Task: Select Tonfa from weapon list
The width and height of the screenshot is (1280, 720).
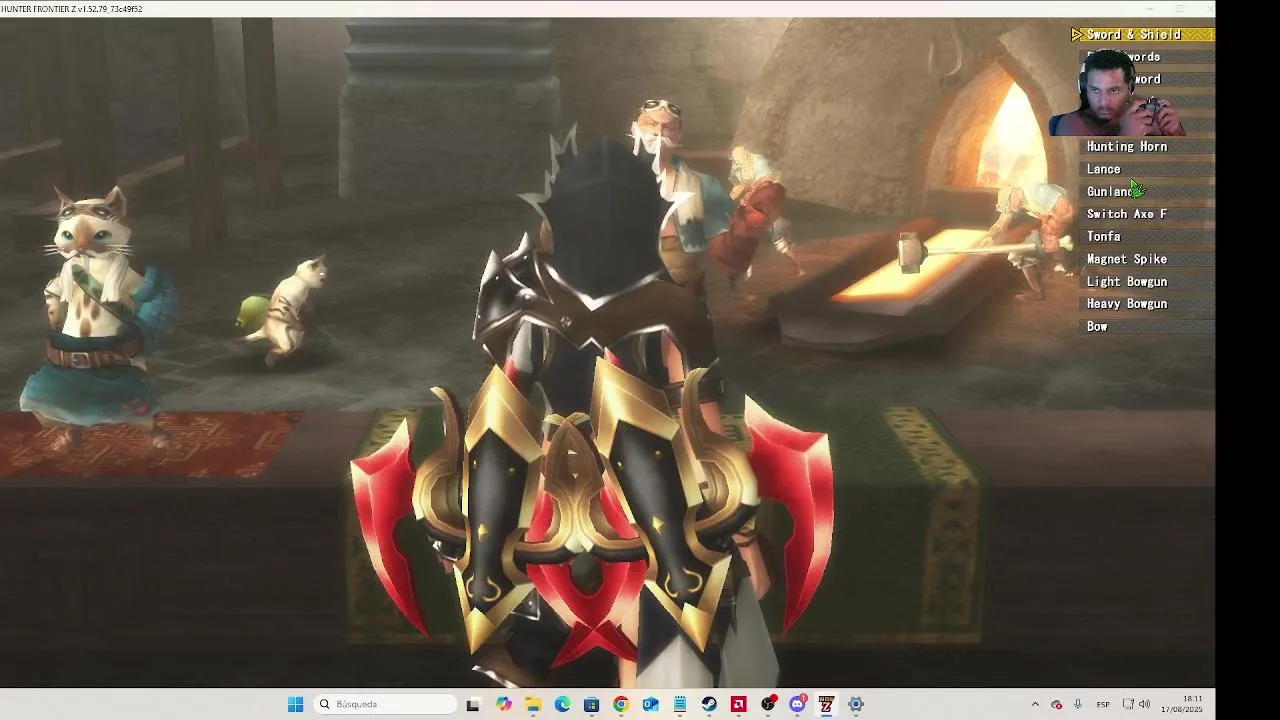Action: pyautogui.click(x=1148, y=237)
